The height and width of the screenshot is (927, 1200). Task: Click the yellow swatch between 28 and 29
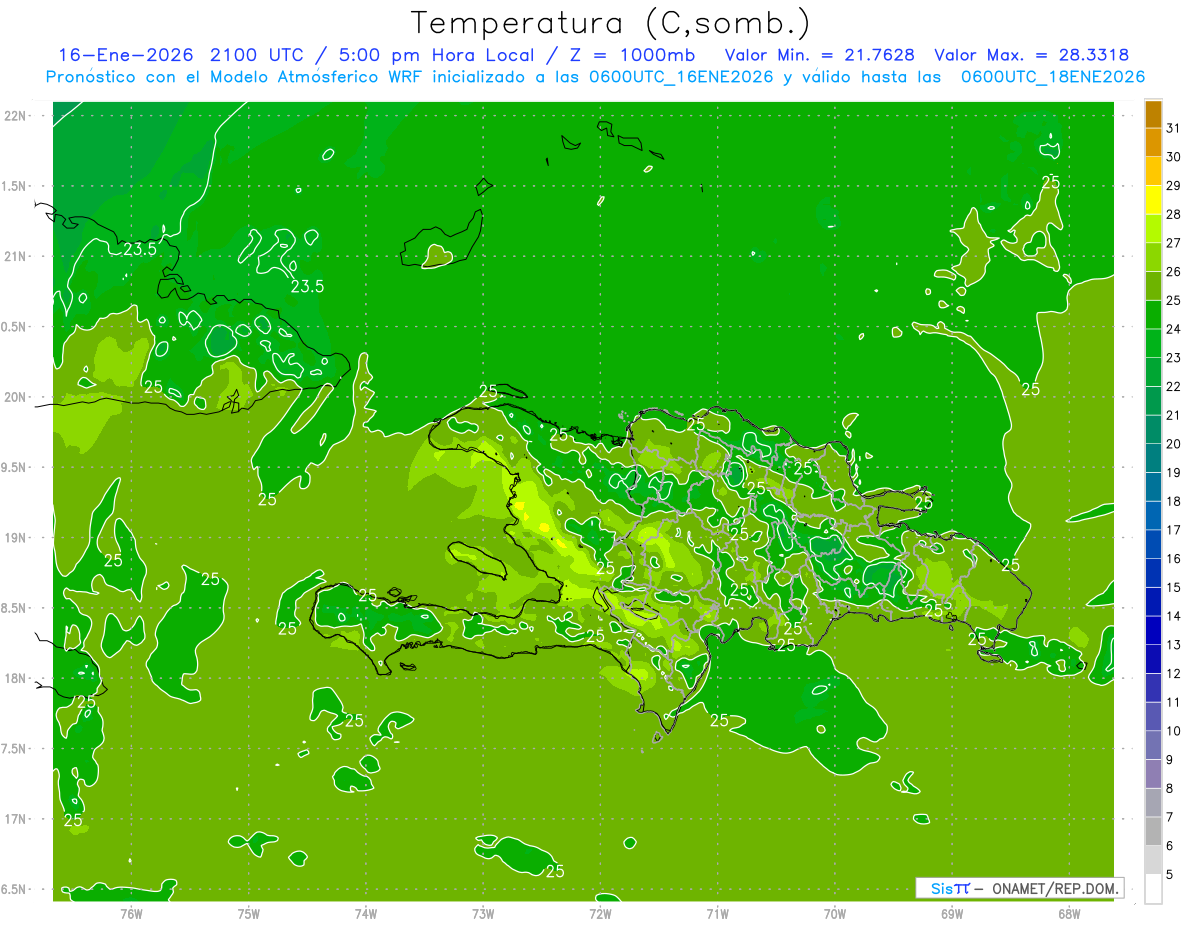tap(1153, 200)
